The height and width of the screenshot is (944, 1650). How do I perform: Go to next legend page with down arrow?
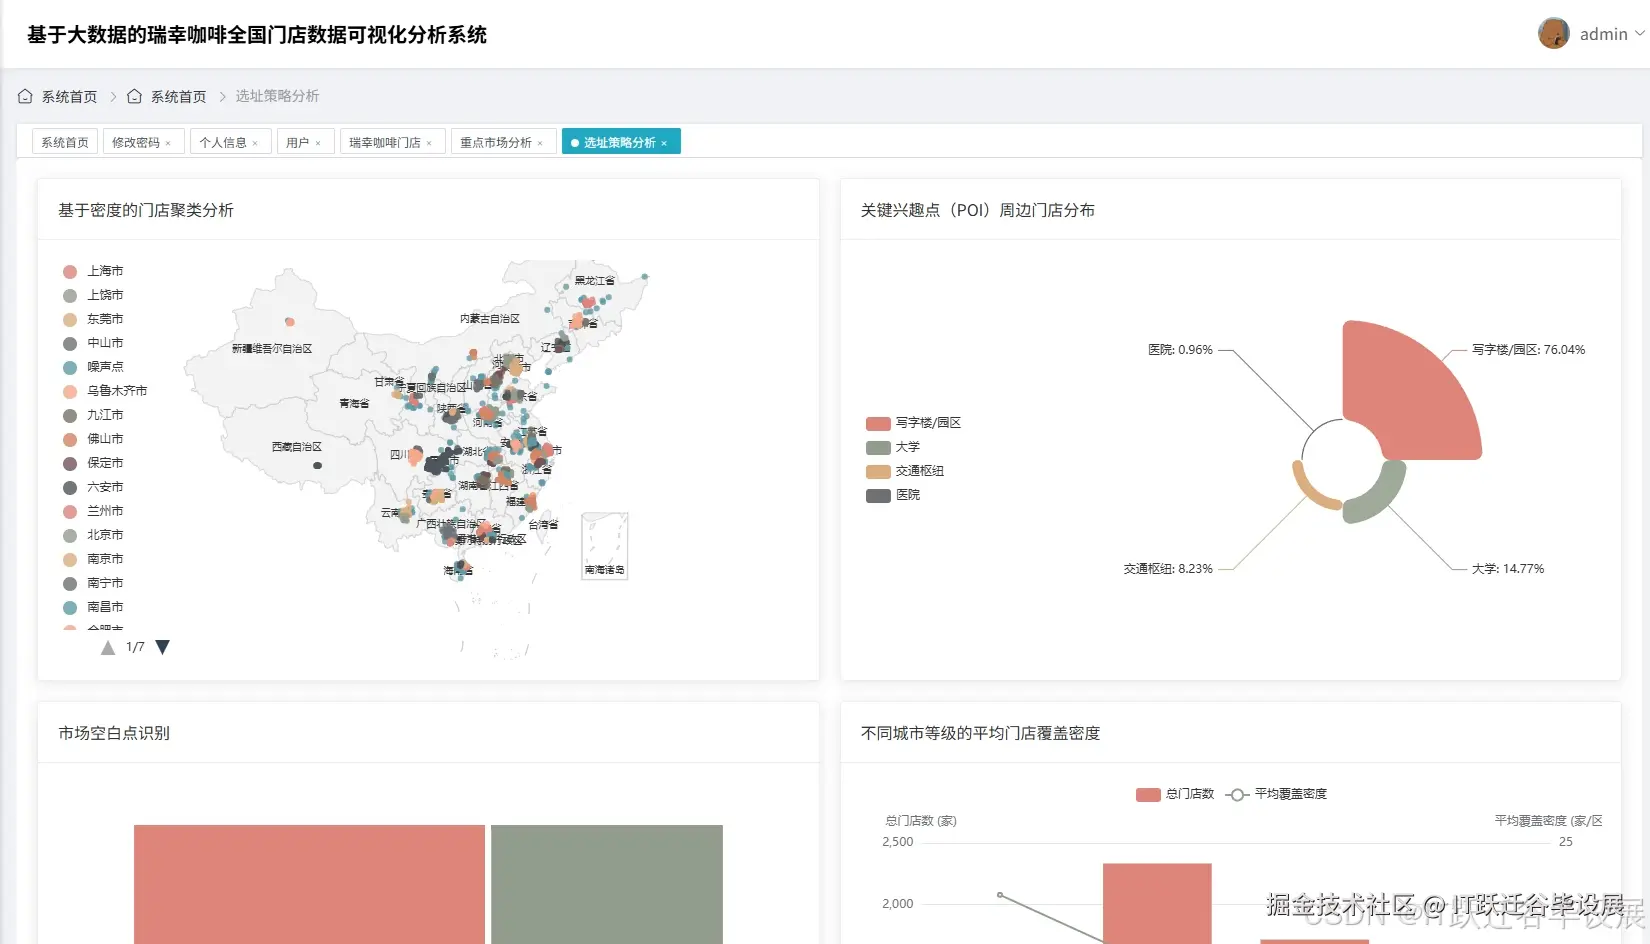coord(163,647)
